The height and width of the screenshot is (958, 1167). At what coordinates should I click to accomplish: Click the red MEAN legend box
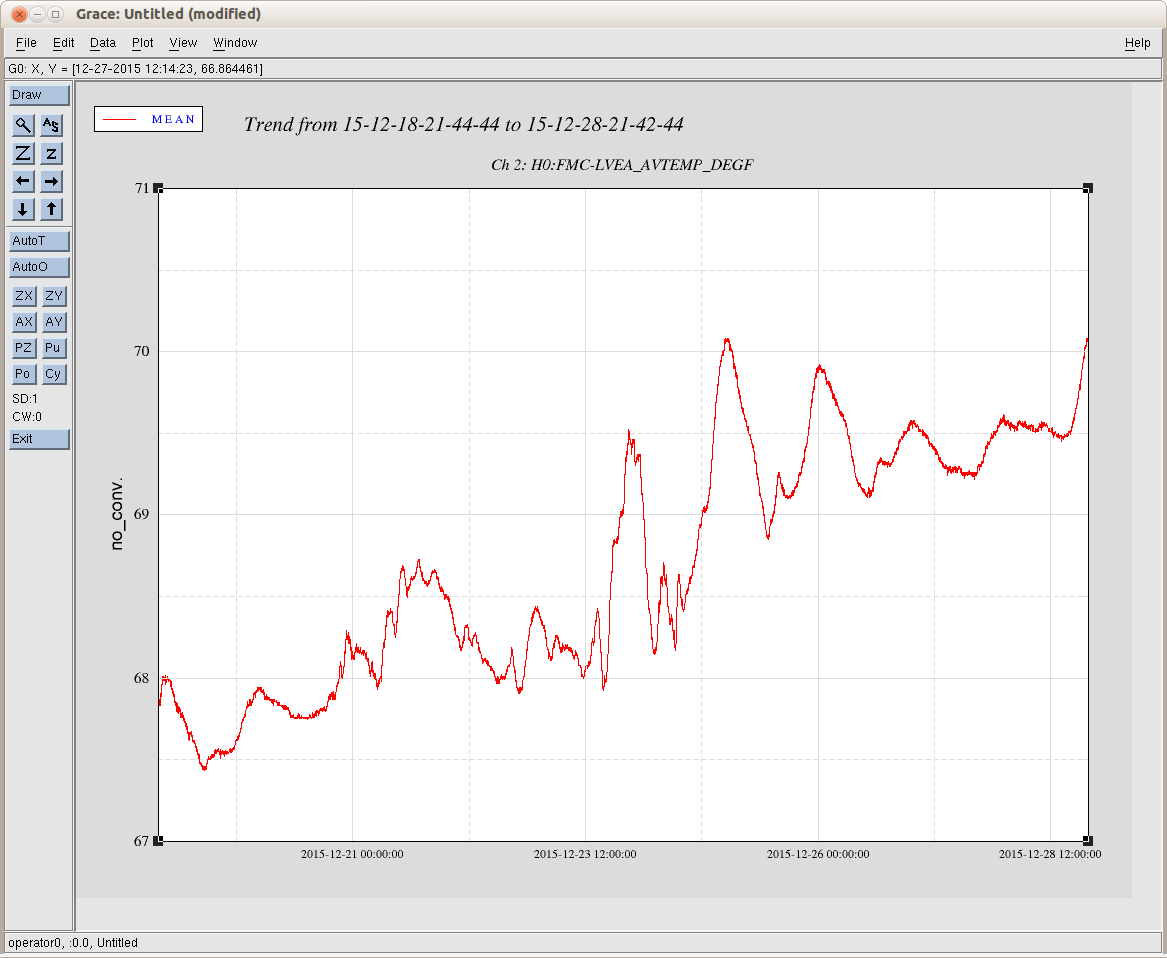tap(148, 119)
